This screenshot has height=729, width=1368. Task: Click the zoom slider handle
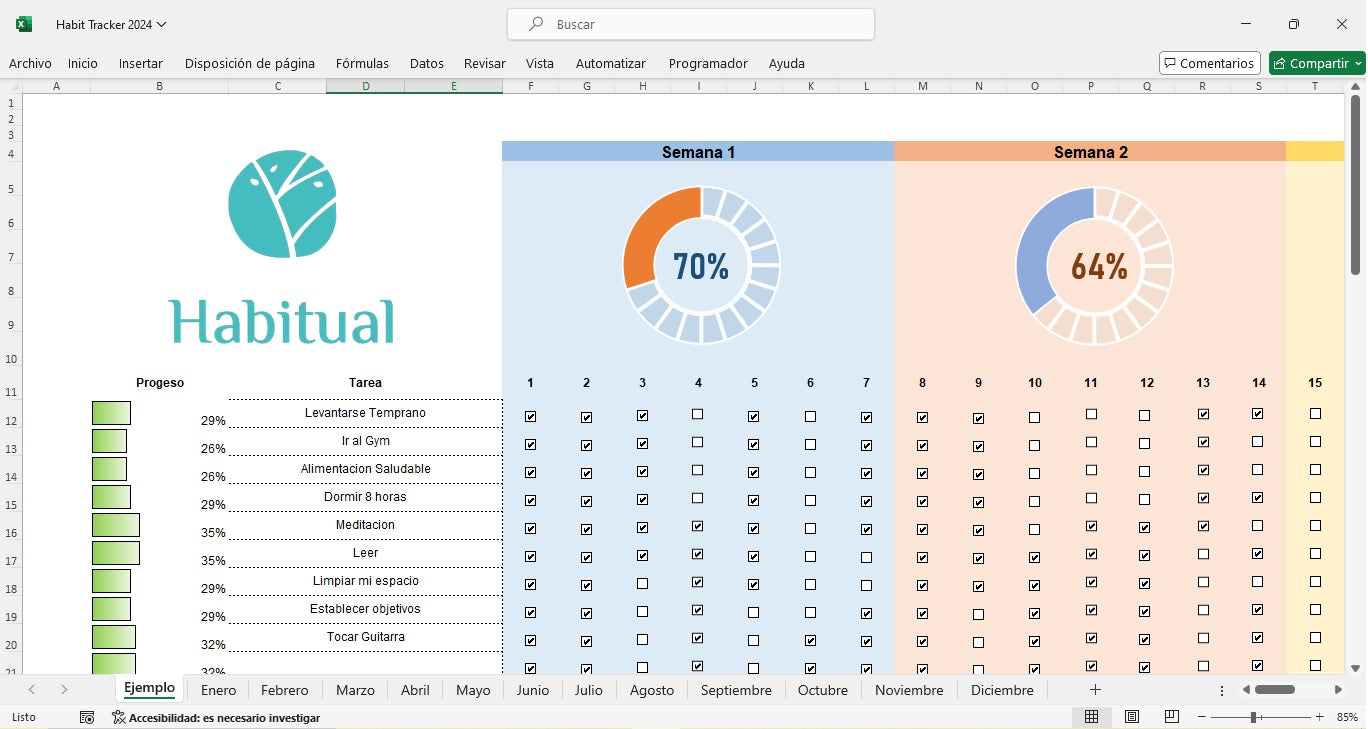click(x=1253, y=717)
